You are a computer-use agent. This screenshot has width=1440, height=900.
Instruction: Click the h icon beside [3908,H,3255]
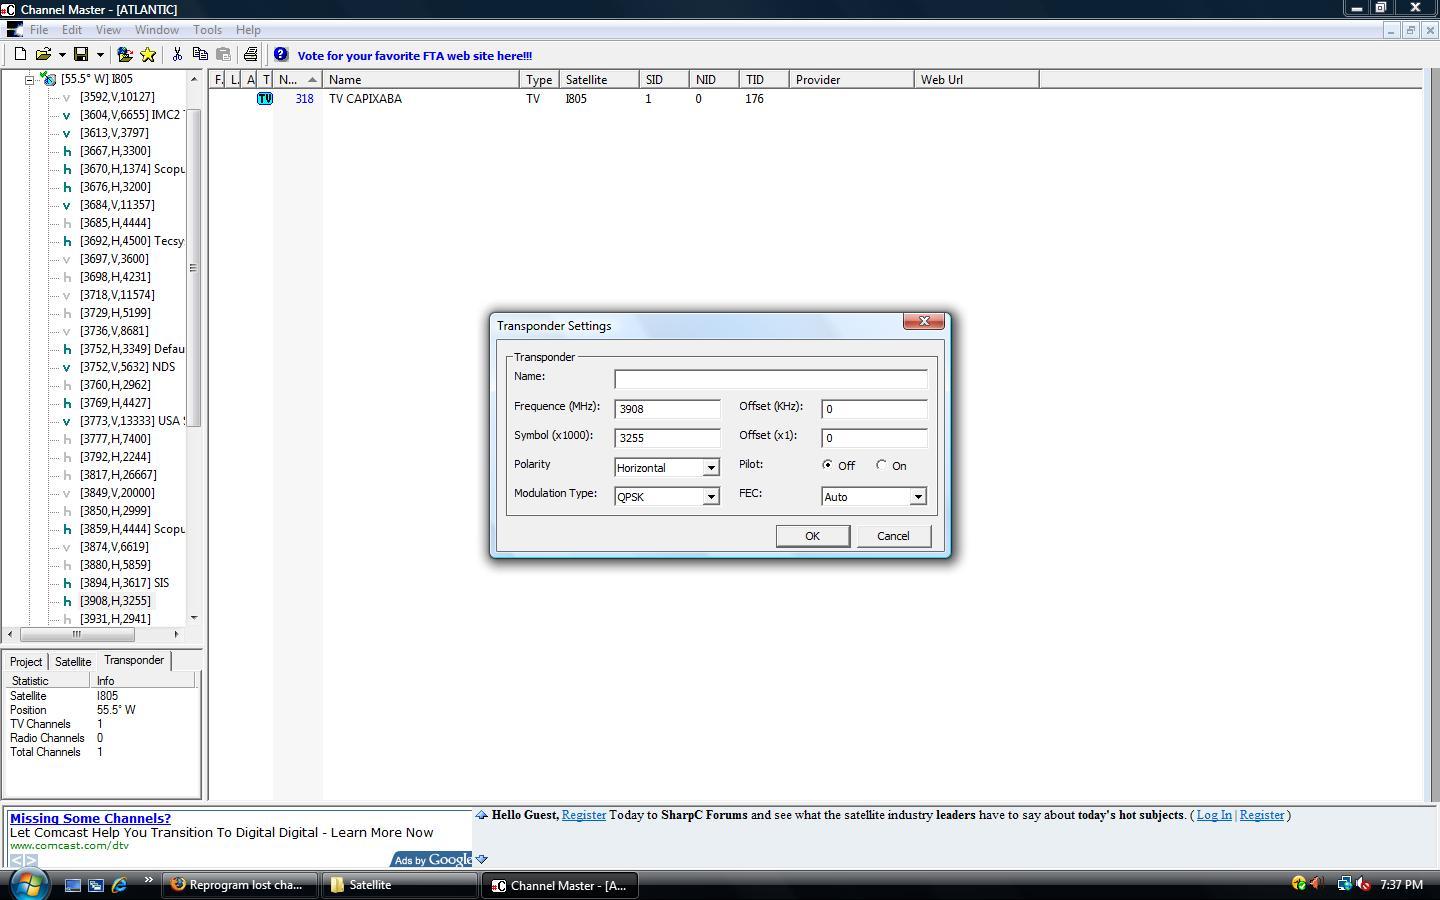point(67,601)
